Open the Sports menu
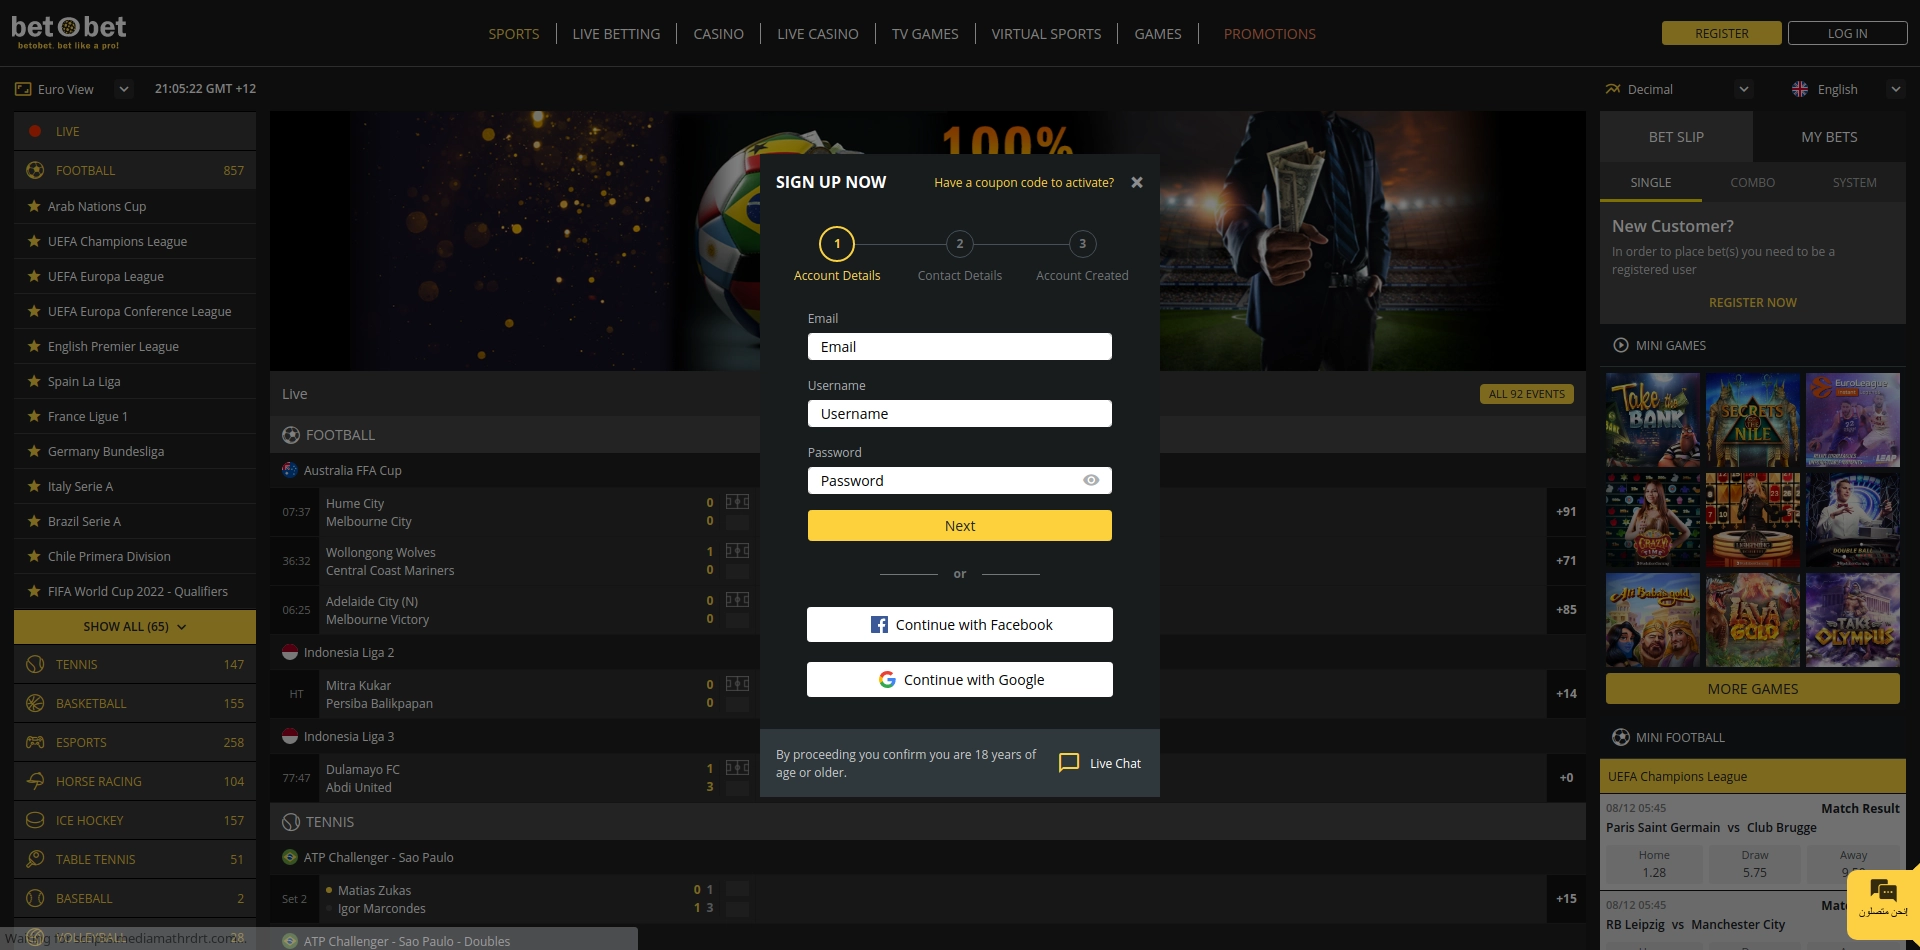The width and height of the screenshot is (1920, 950). click(x=514, y=34)
